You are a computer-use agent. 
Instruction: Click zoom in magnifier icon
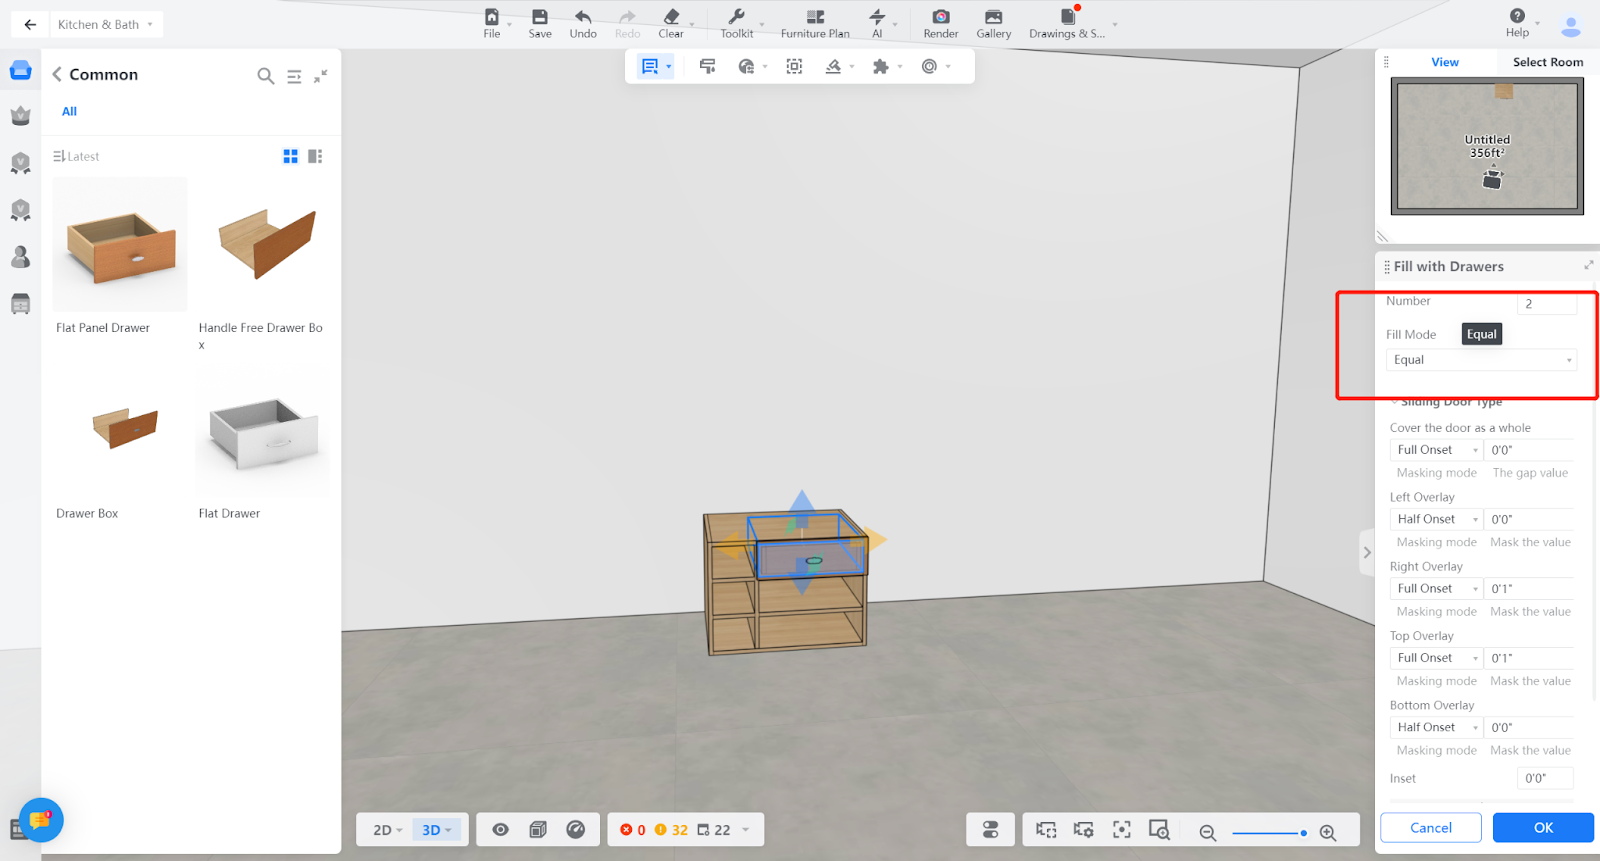[x=1328, y=833]
